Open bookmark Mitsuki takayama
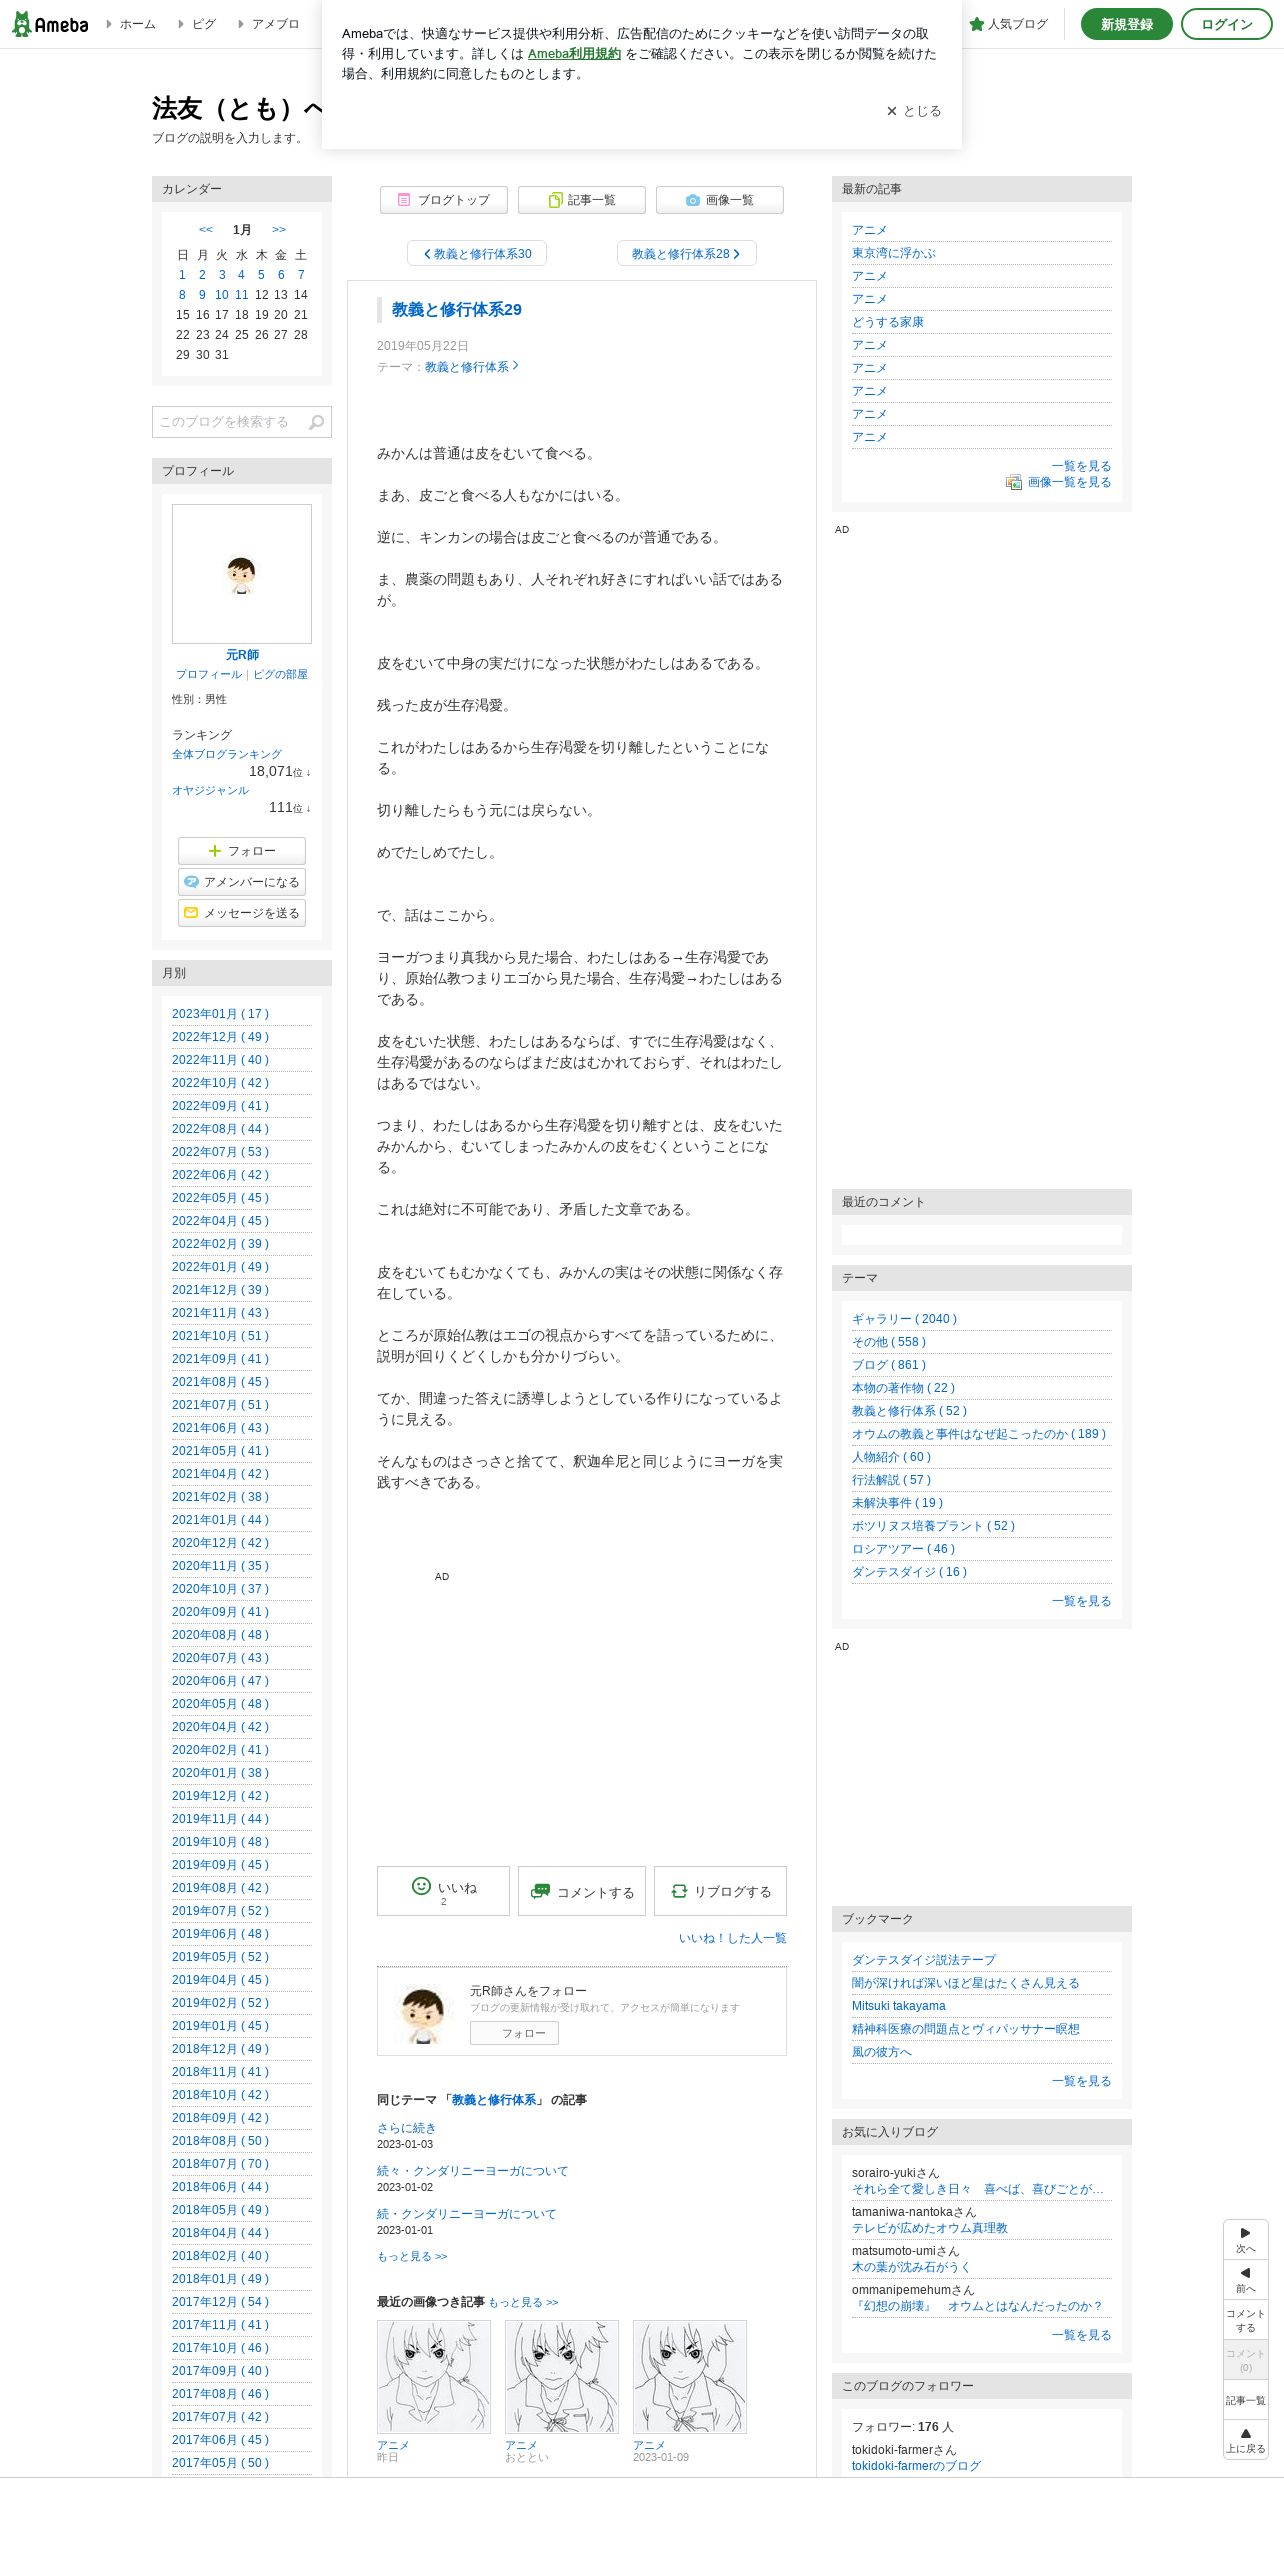The width and height of the screenshot is (1284, 2568). 898,2006
